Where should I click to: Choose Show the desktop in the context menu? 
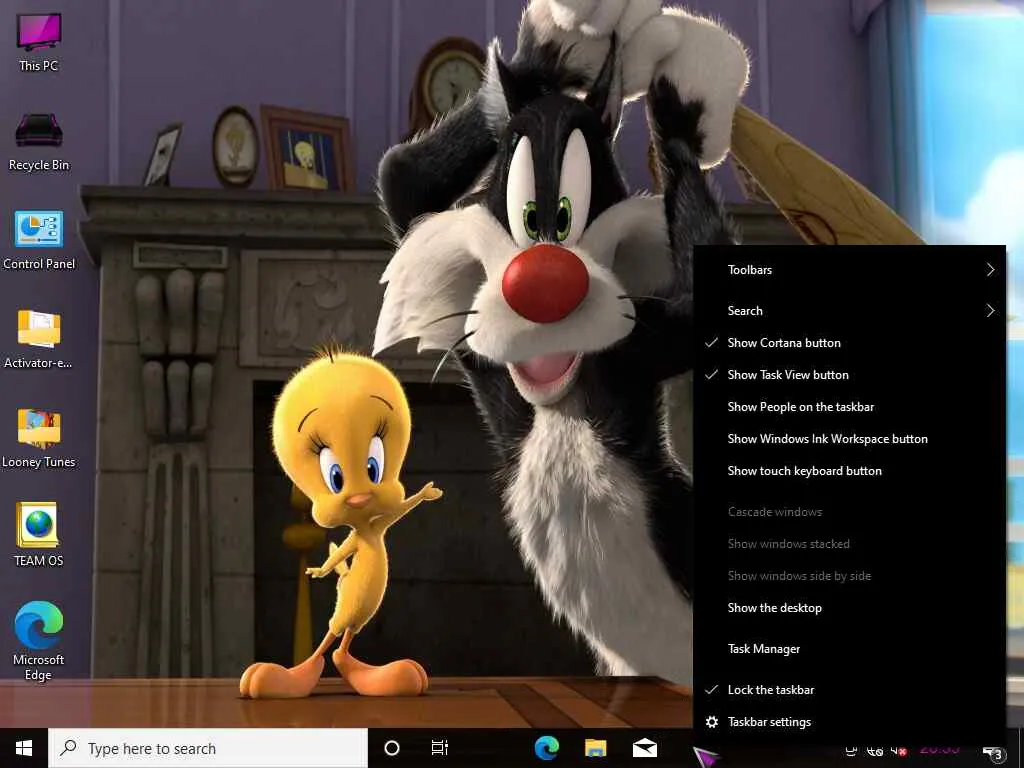click(849, 608)
